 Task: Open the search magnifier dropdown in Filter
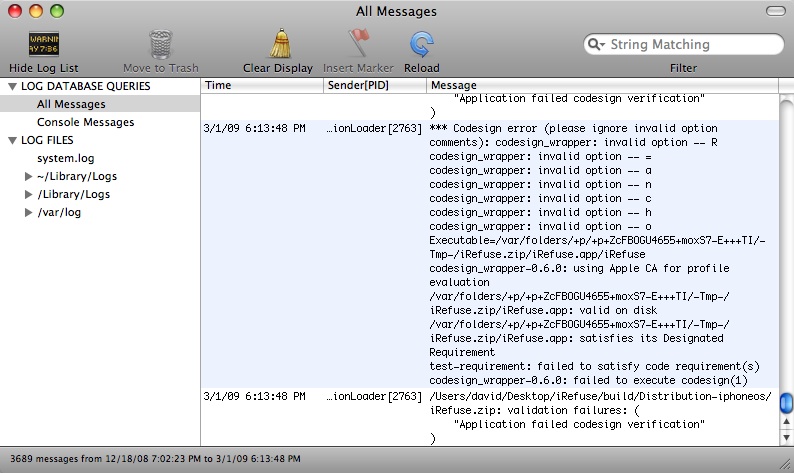[597, 44]
